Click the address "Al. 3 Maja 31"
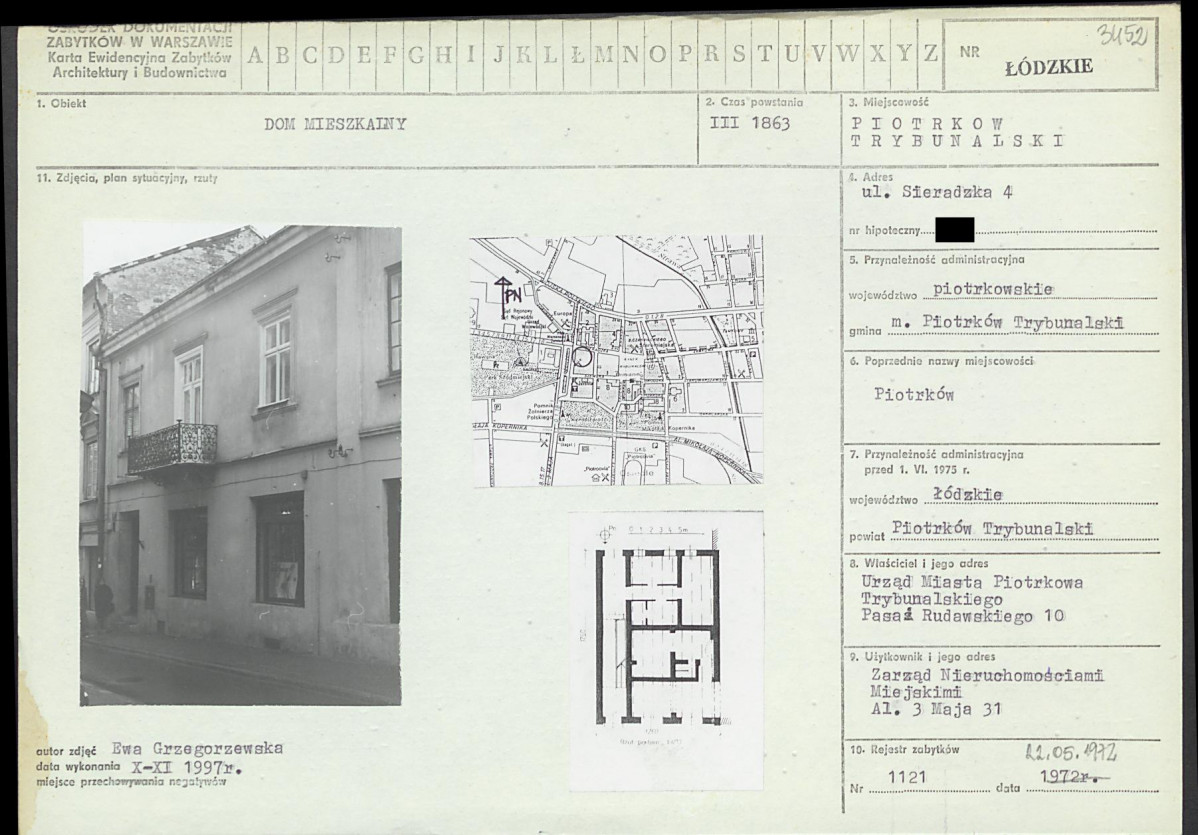1198x835 pixels. 936,709
